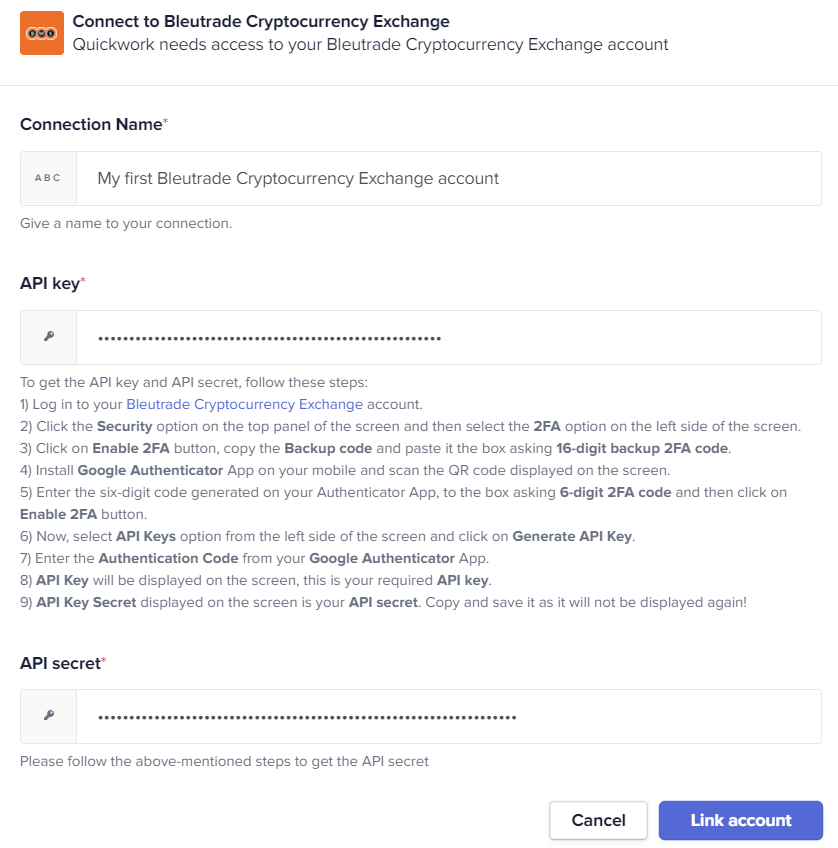Image resolution: width=838 pixels, height=848 pixels.
Task: Focus the masked API key input
Action: tap(449, 337)
